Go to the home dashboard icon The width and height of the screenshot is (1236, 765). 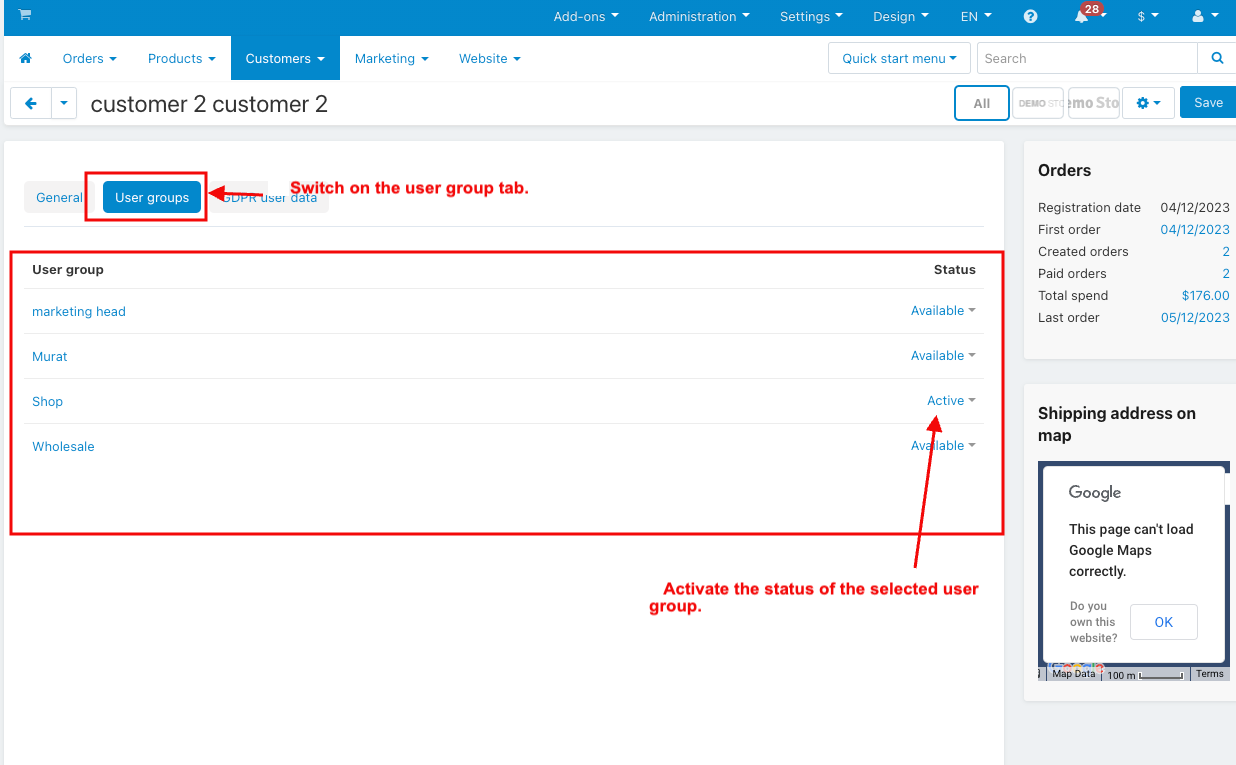26,59
